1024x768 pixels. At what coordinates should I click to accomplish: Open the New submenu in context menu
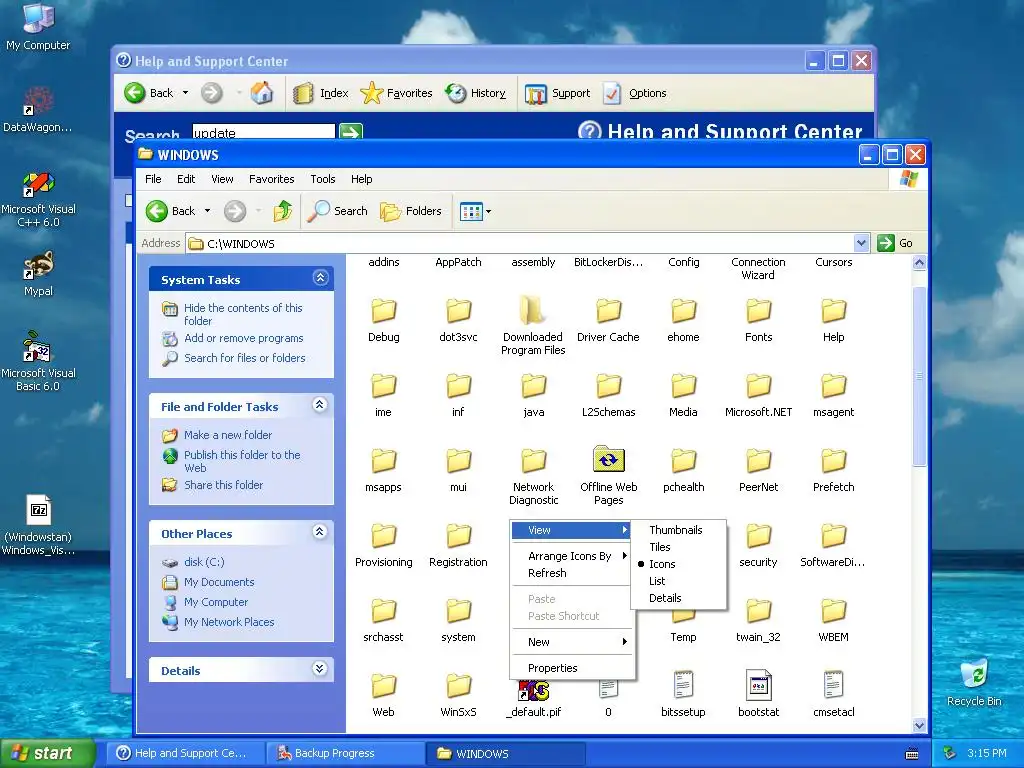pyautogui.click(x=571, y=642)
